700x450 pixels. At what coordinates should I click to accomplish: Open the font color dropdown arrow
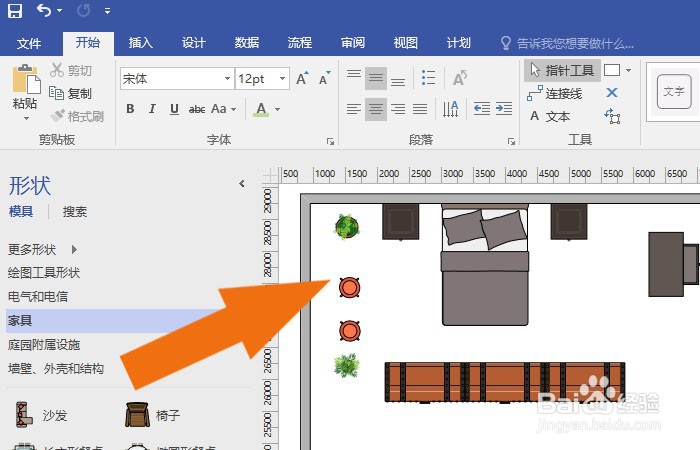277,109
